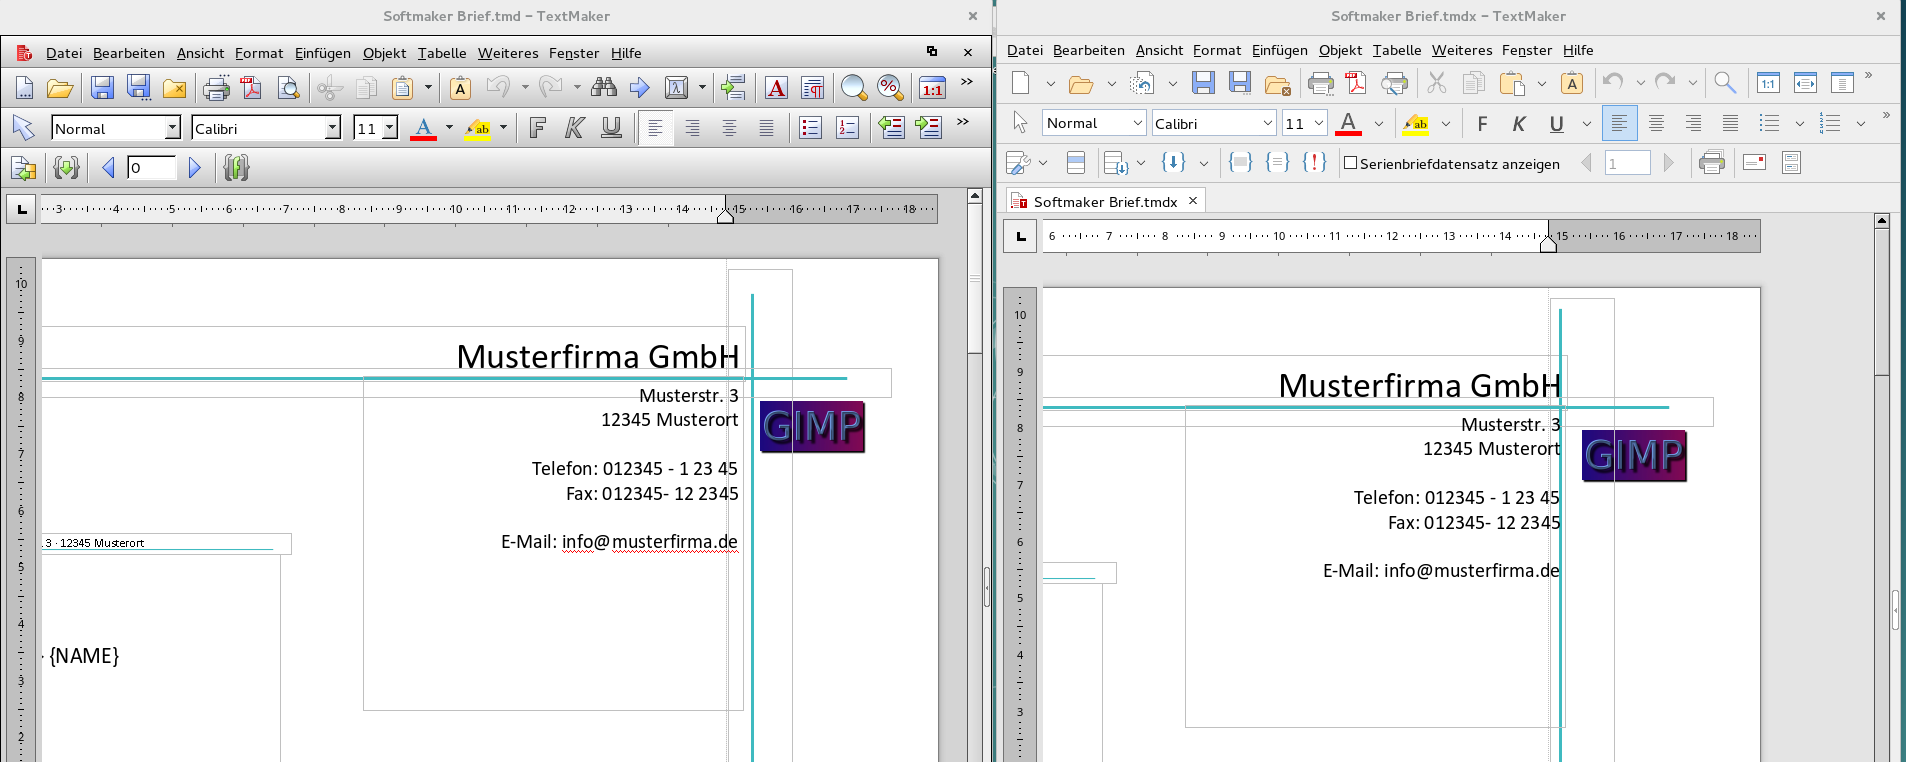Image resolution: width=1906 pixels, height=762 pixels.
Task: Export to PDF in the left TextMaker window
Action: pos(252,88)
